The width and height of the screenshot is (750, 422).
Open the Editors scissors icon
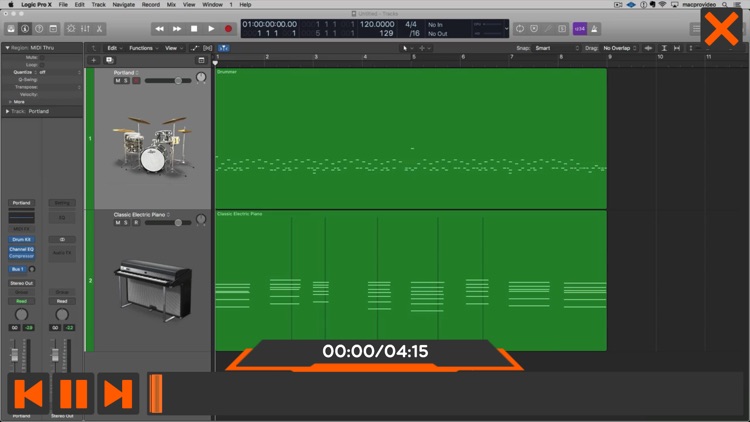pos(99,29)
